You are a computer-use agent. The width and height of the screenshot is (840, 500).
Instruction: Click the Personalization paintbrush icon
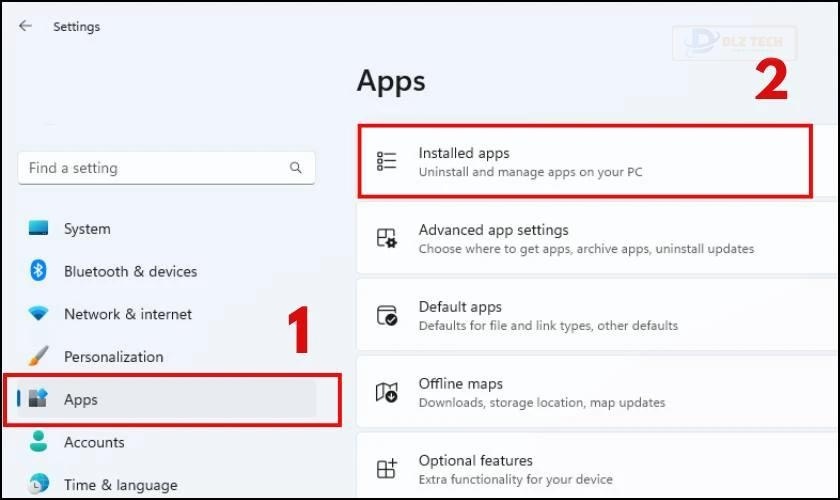click(x=38, y=356)
